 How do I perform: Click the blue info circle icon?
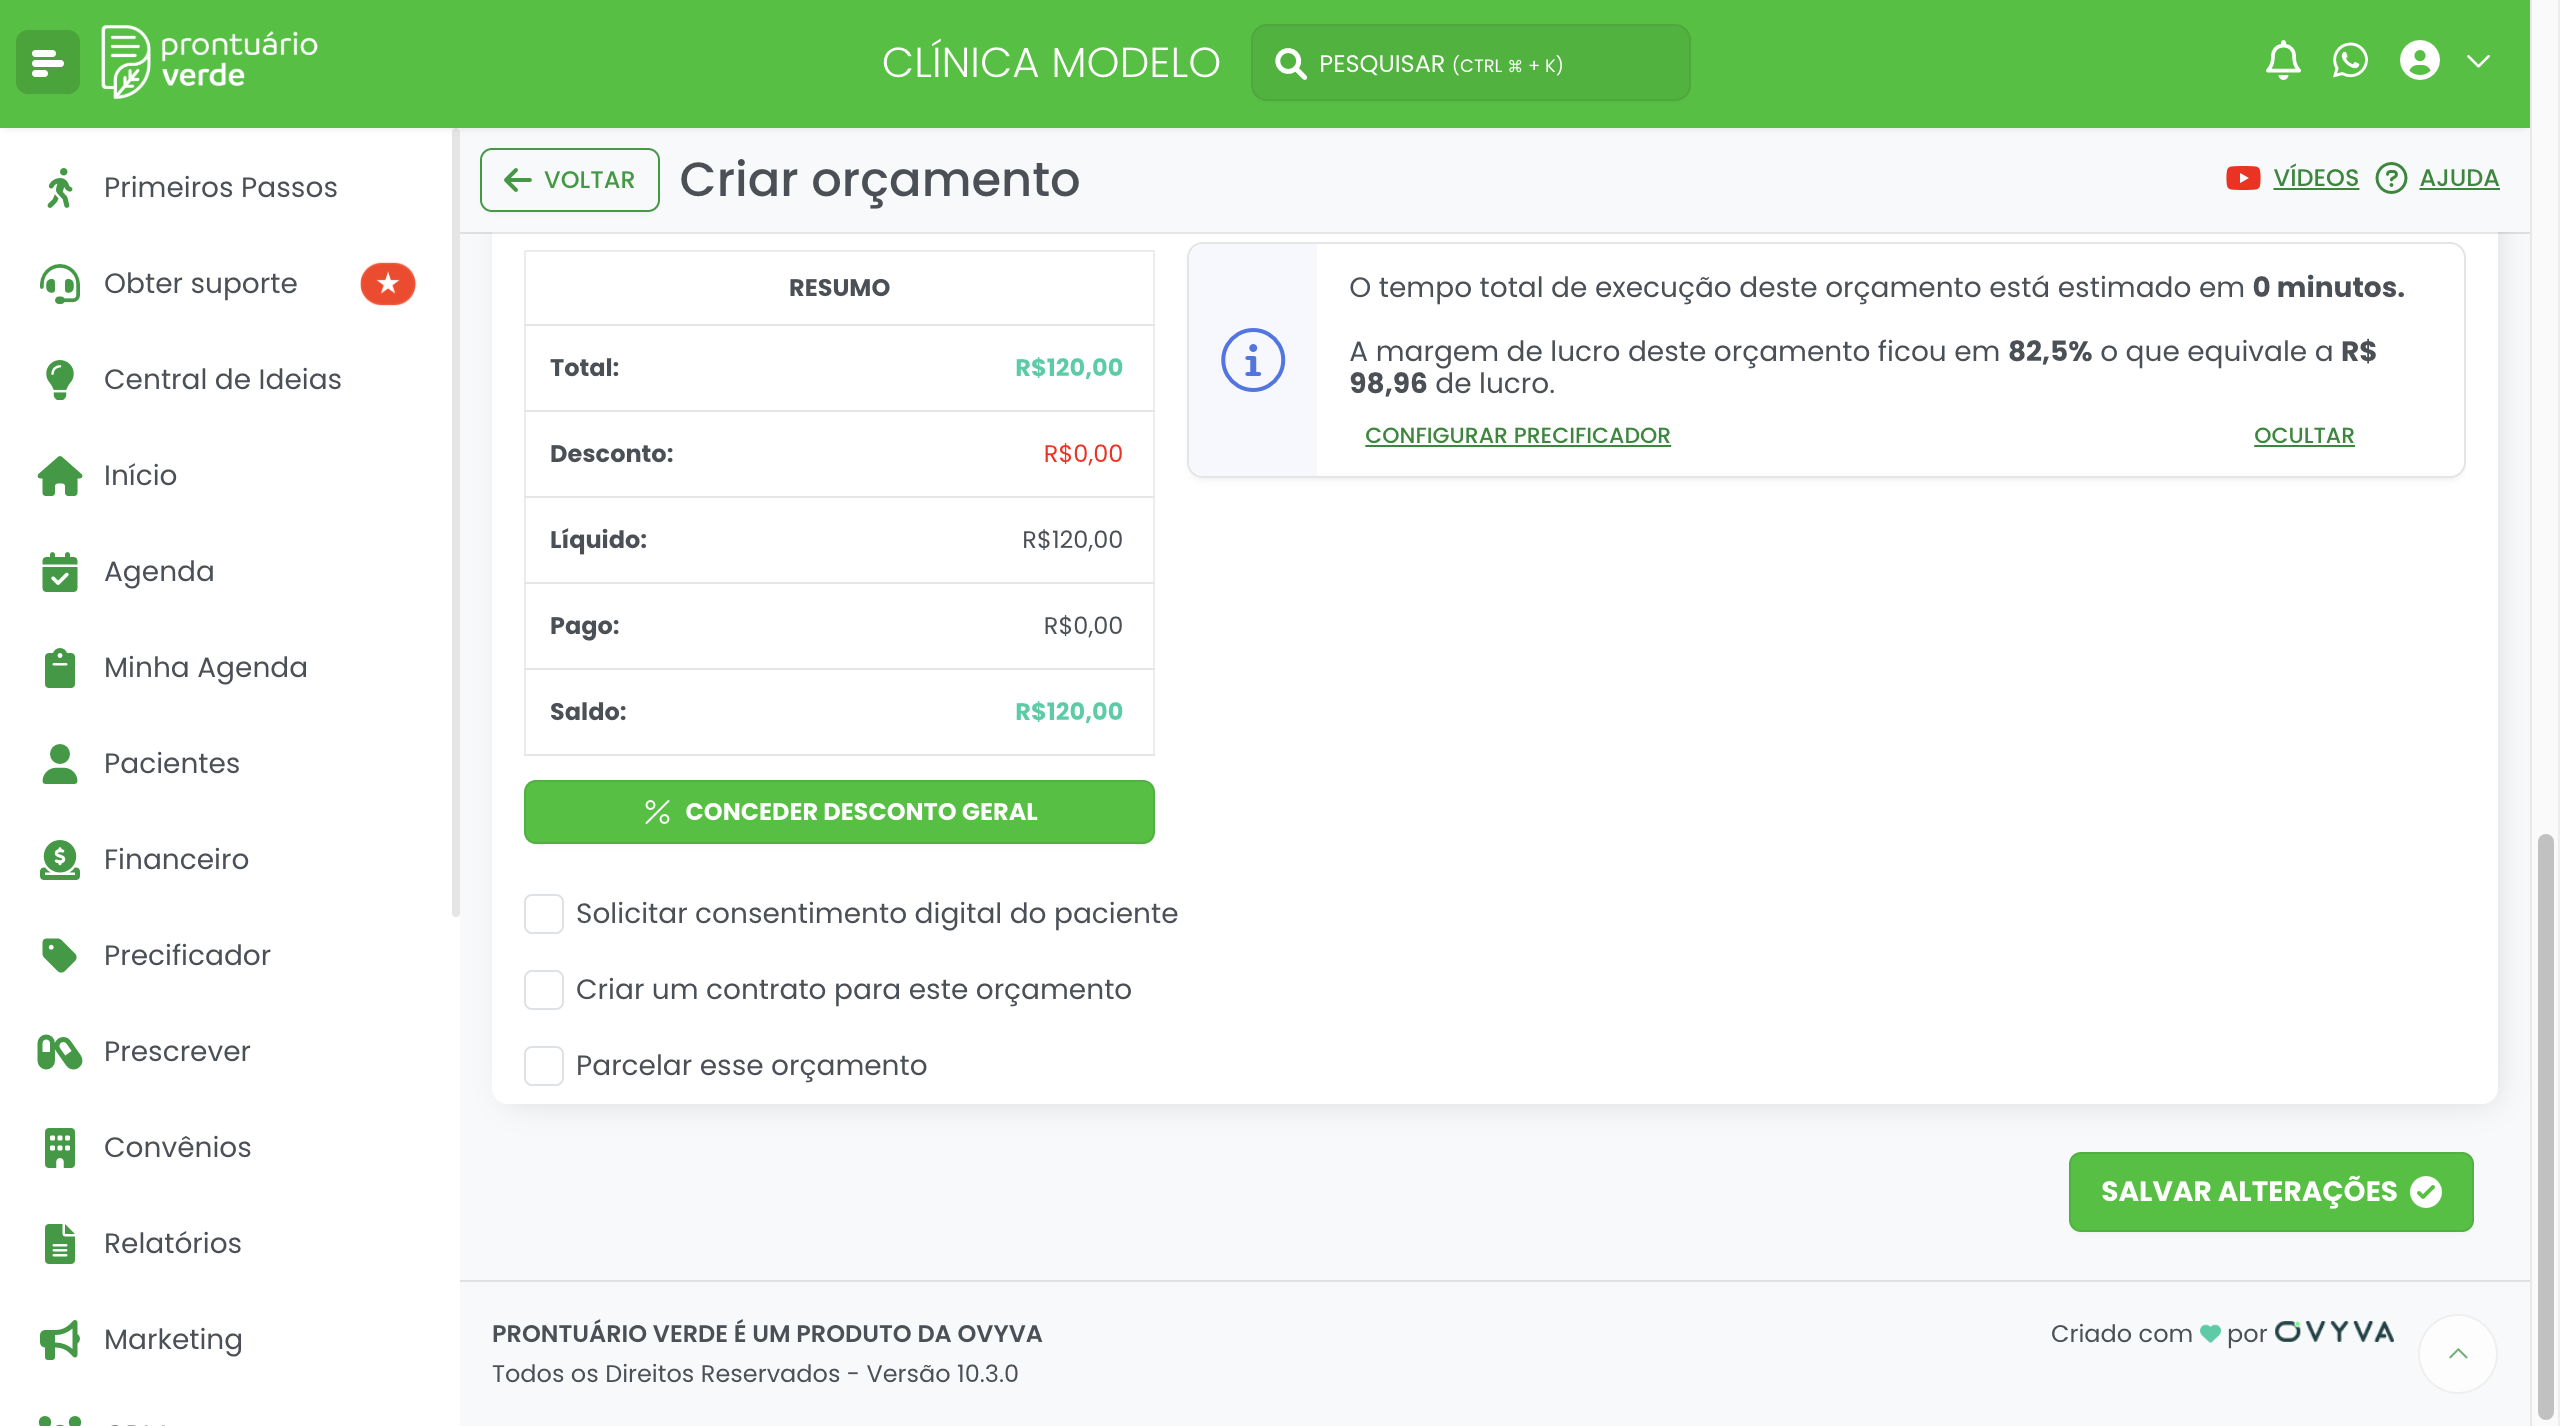pos(1253,360)
